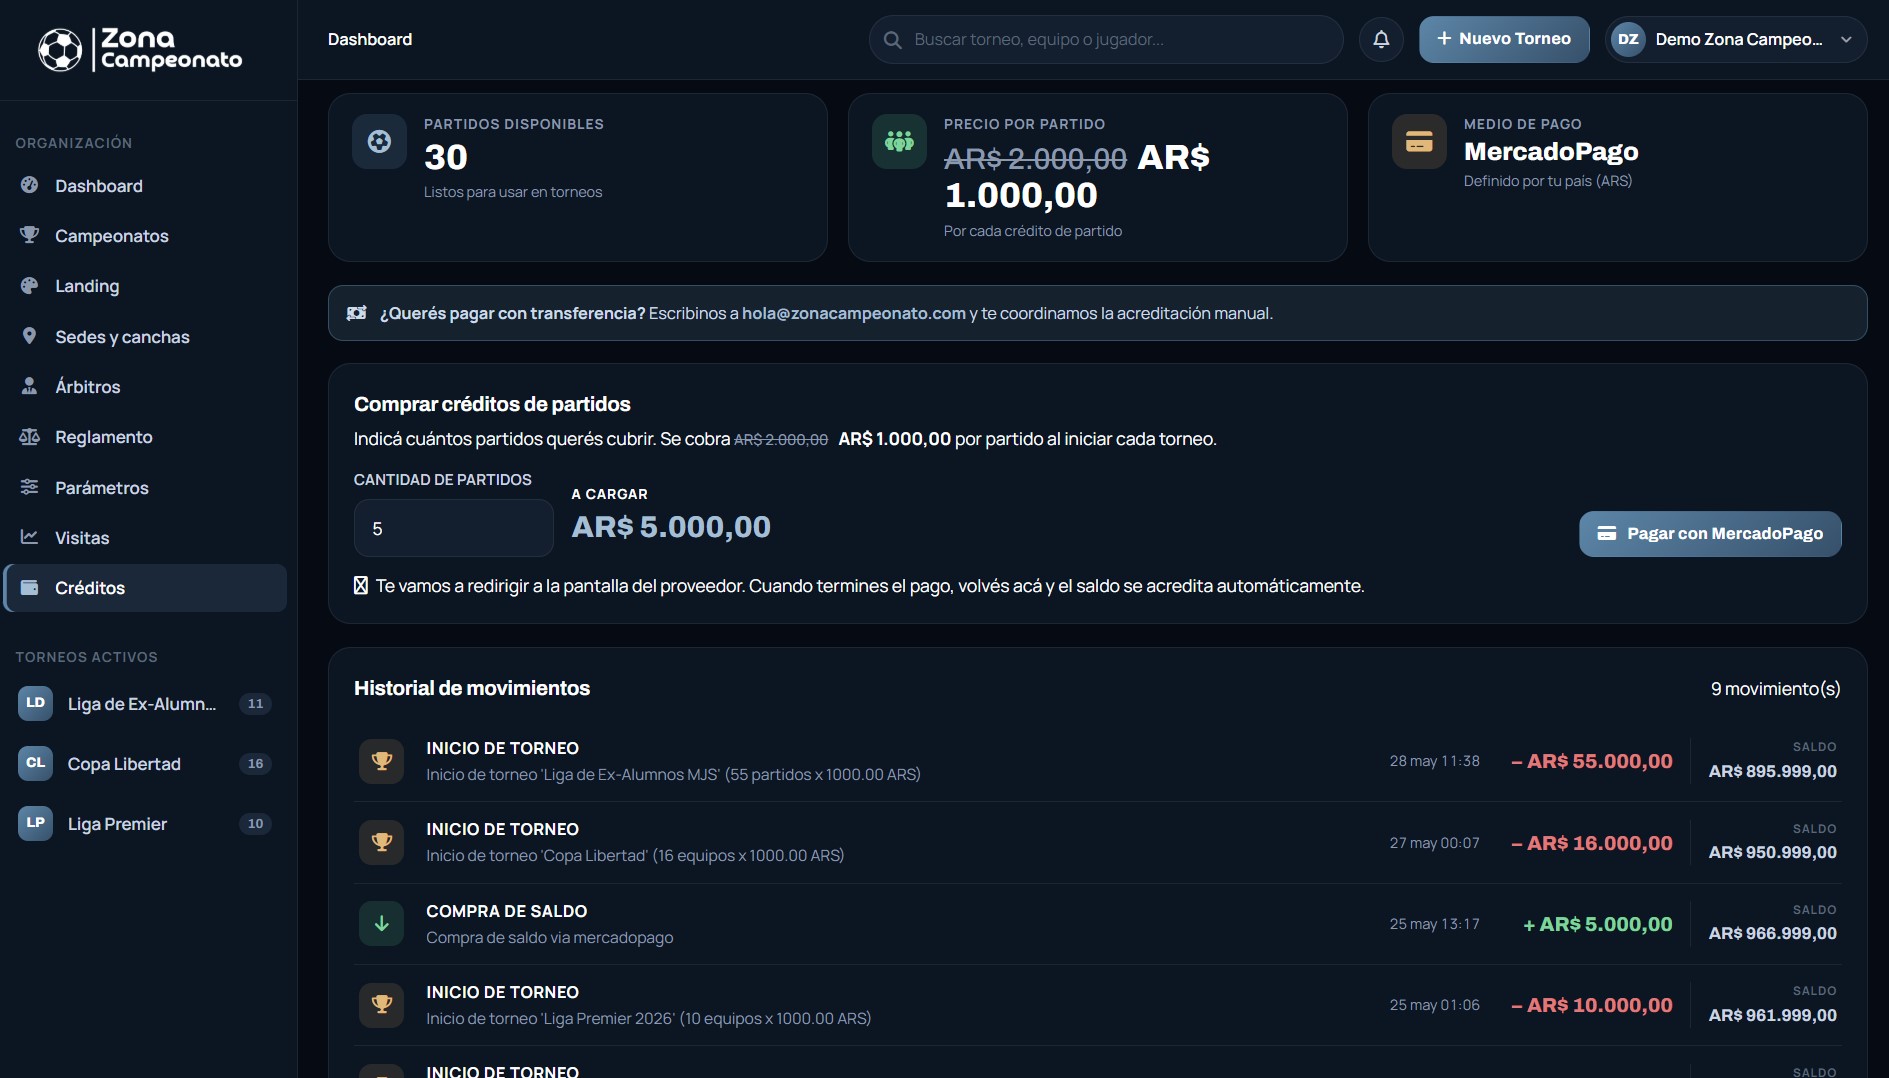Select the + AR$ 5.000,00 amount
Screen dimensions: 1889x1078
(1597, 925)
